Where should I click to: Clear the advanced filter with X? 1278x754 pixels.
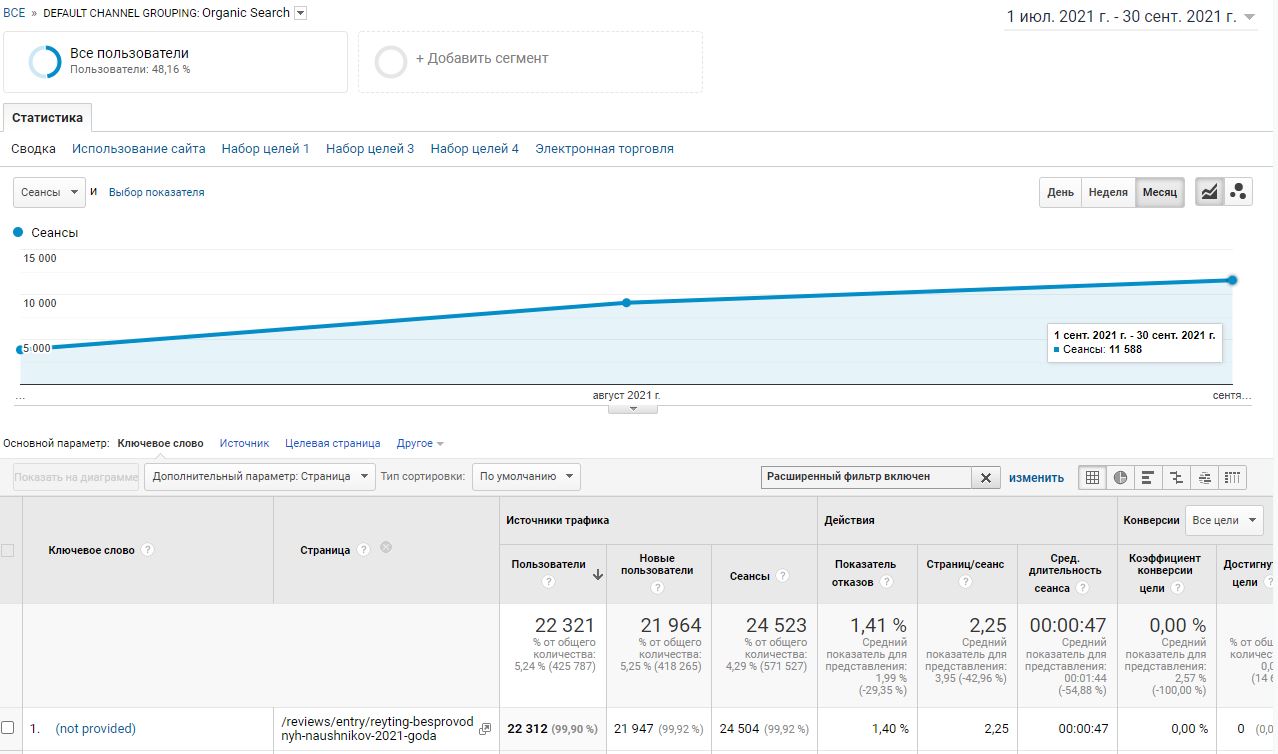pyautogui.click(x=985, y=478)
